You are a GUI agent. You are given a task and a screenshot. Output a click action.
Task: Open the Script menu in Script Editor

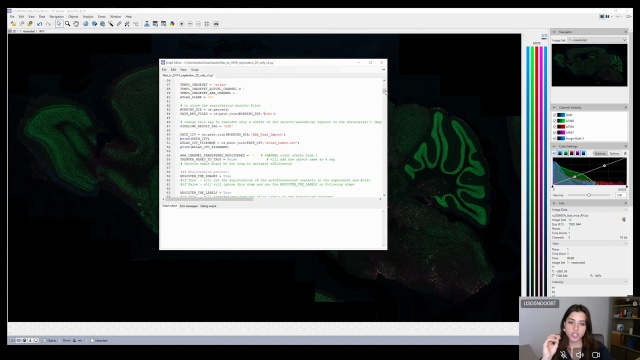pos(195,70)
